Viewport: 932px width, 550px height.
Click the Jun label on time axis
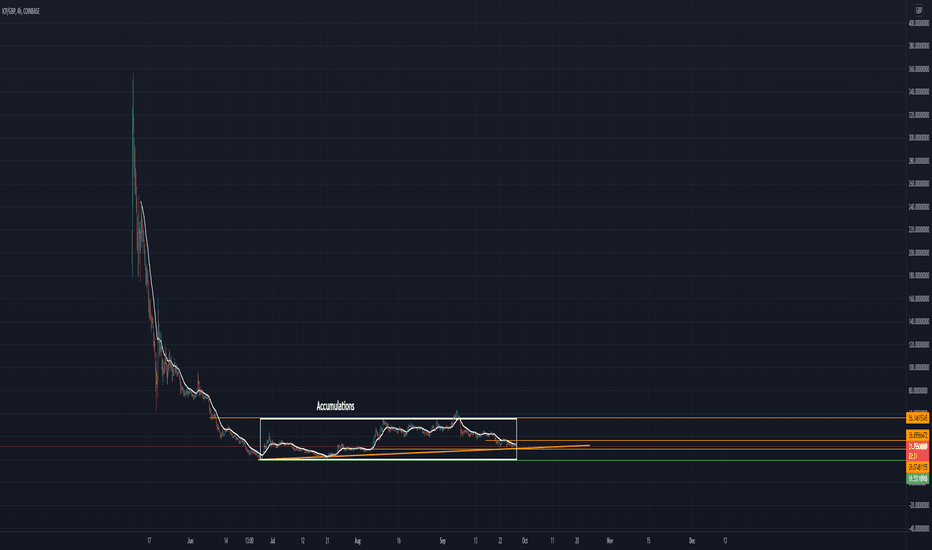[190, 540]
